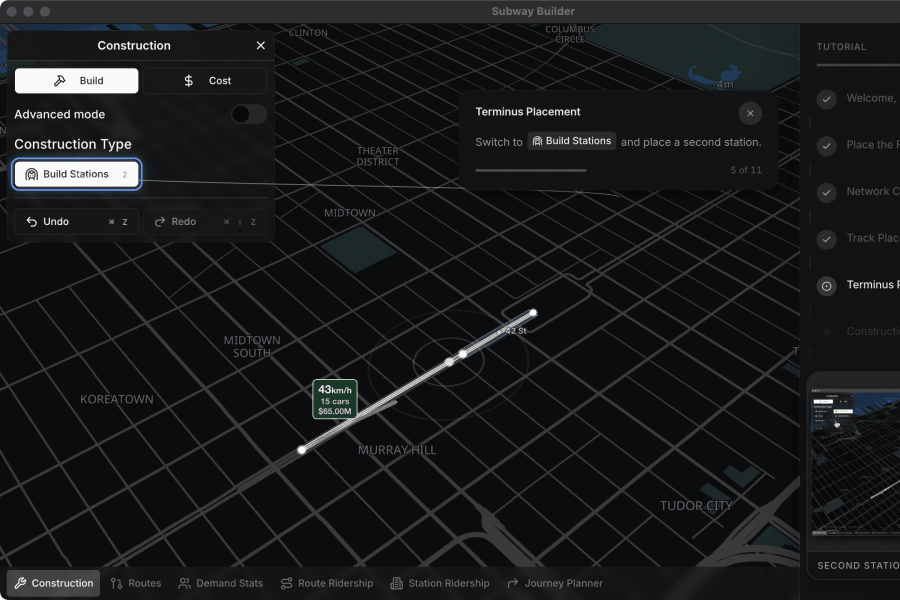Click the undo arrow icon
Image resolution: width=900 pixels, height=600 pixels.
tap(32, 222)
